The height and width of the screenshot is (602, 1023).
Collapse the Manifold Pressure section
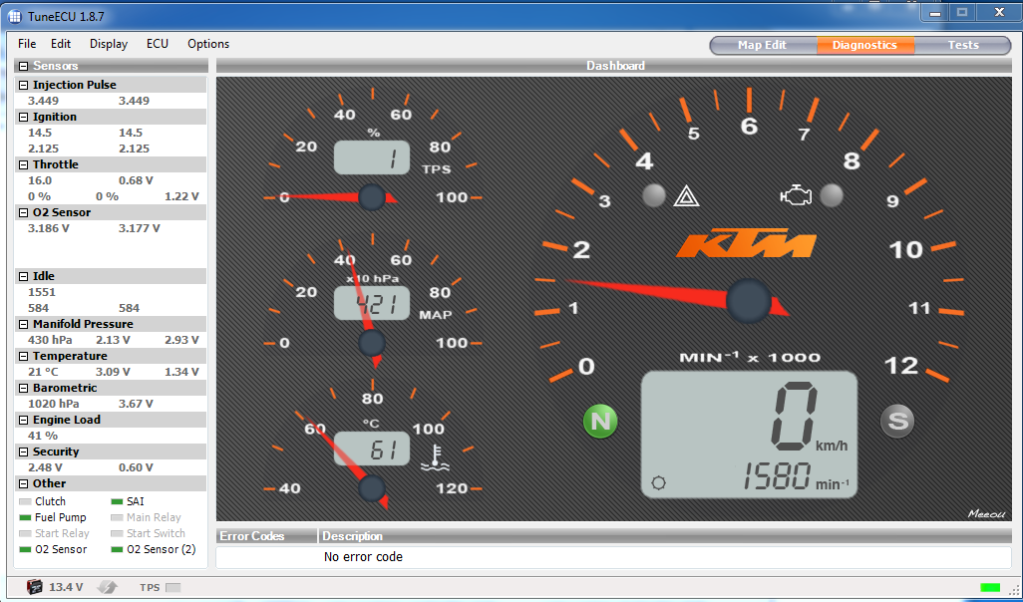23,325
